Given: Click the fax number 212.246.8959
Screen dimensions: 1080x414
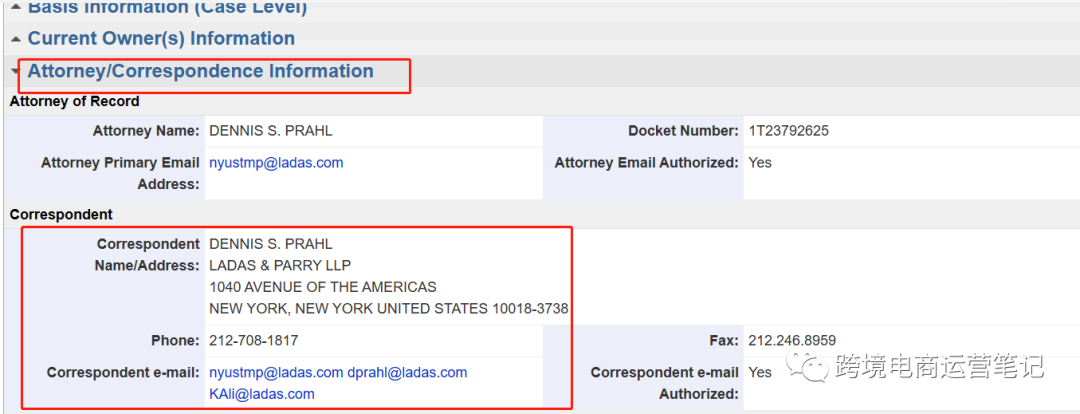Looking at the screenshot, I should click(792, 340).
